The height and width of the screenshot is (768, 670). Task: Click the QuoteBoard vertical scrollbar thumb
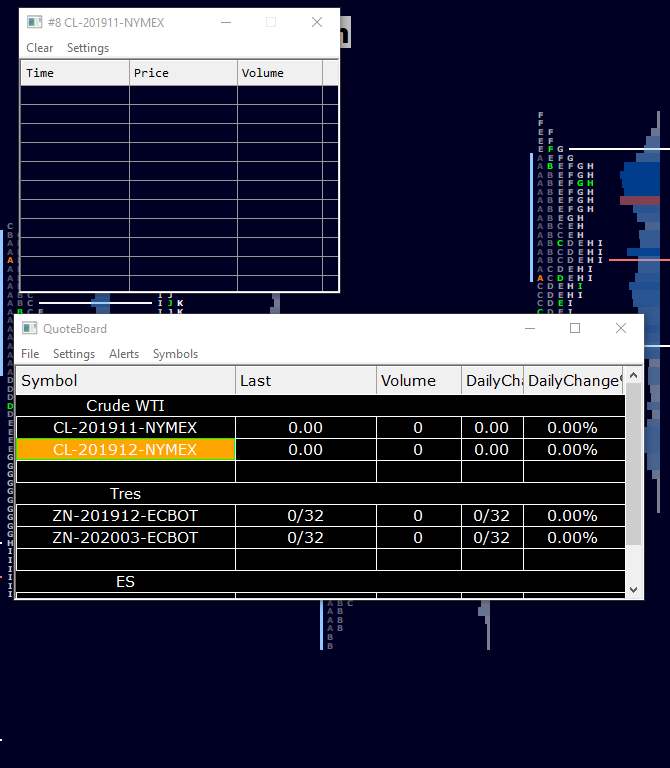click(x=633, y=464)
